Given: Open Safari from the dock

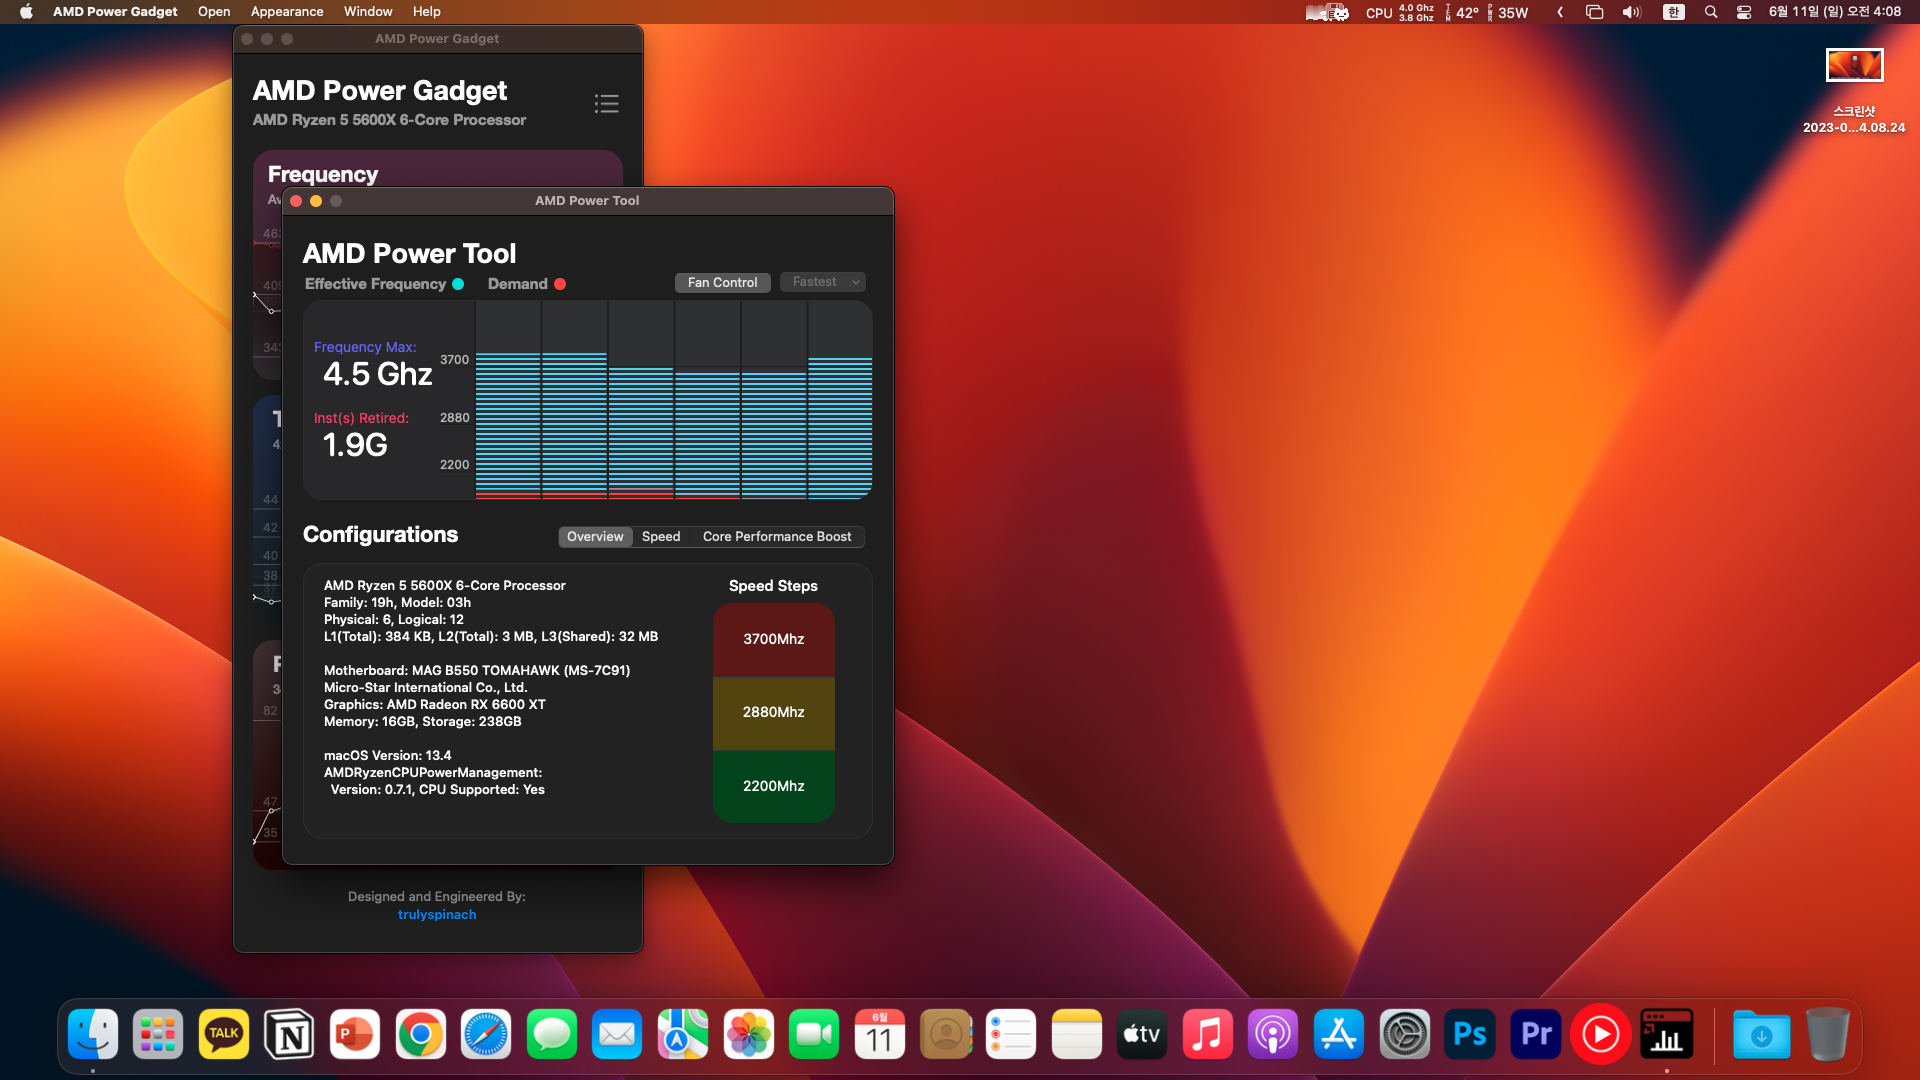Looking at the screenshot, I should [486, 1034].
